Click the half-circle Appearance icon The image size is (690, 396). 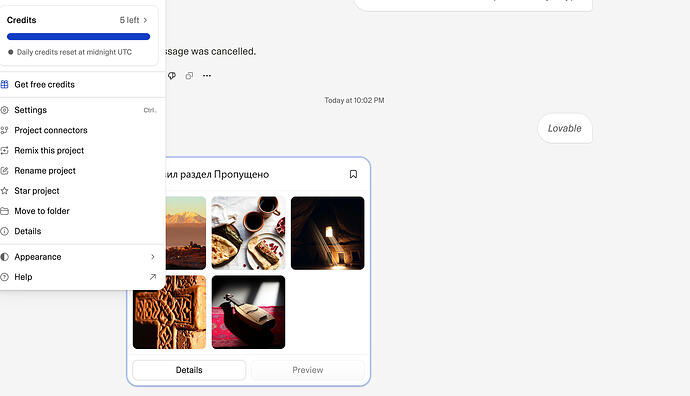pos(4,257)
